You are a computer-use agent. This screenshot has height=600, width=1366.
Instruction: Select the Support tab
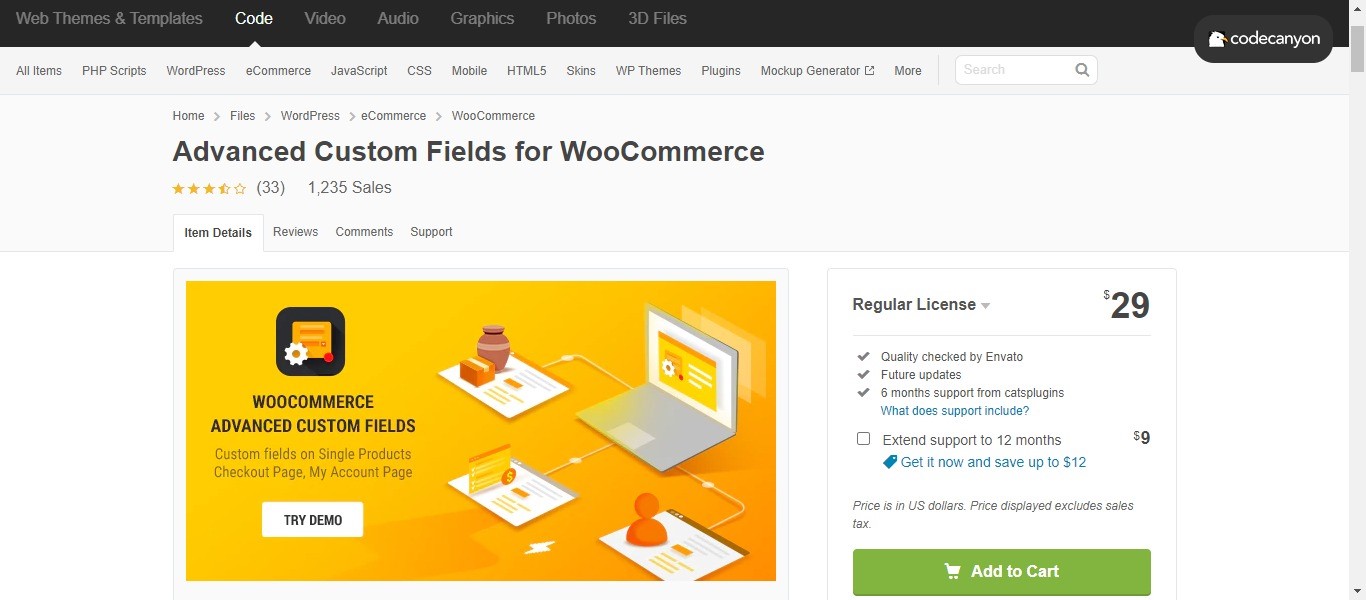click(x=431, y=232)
